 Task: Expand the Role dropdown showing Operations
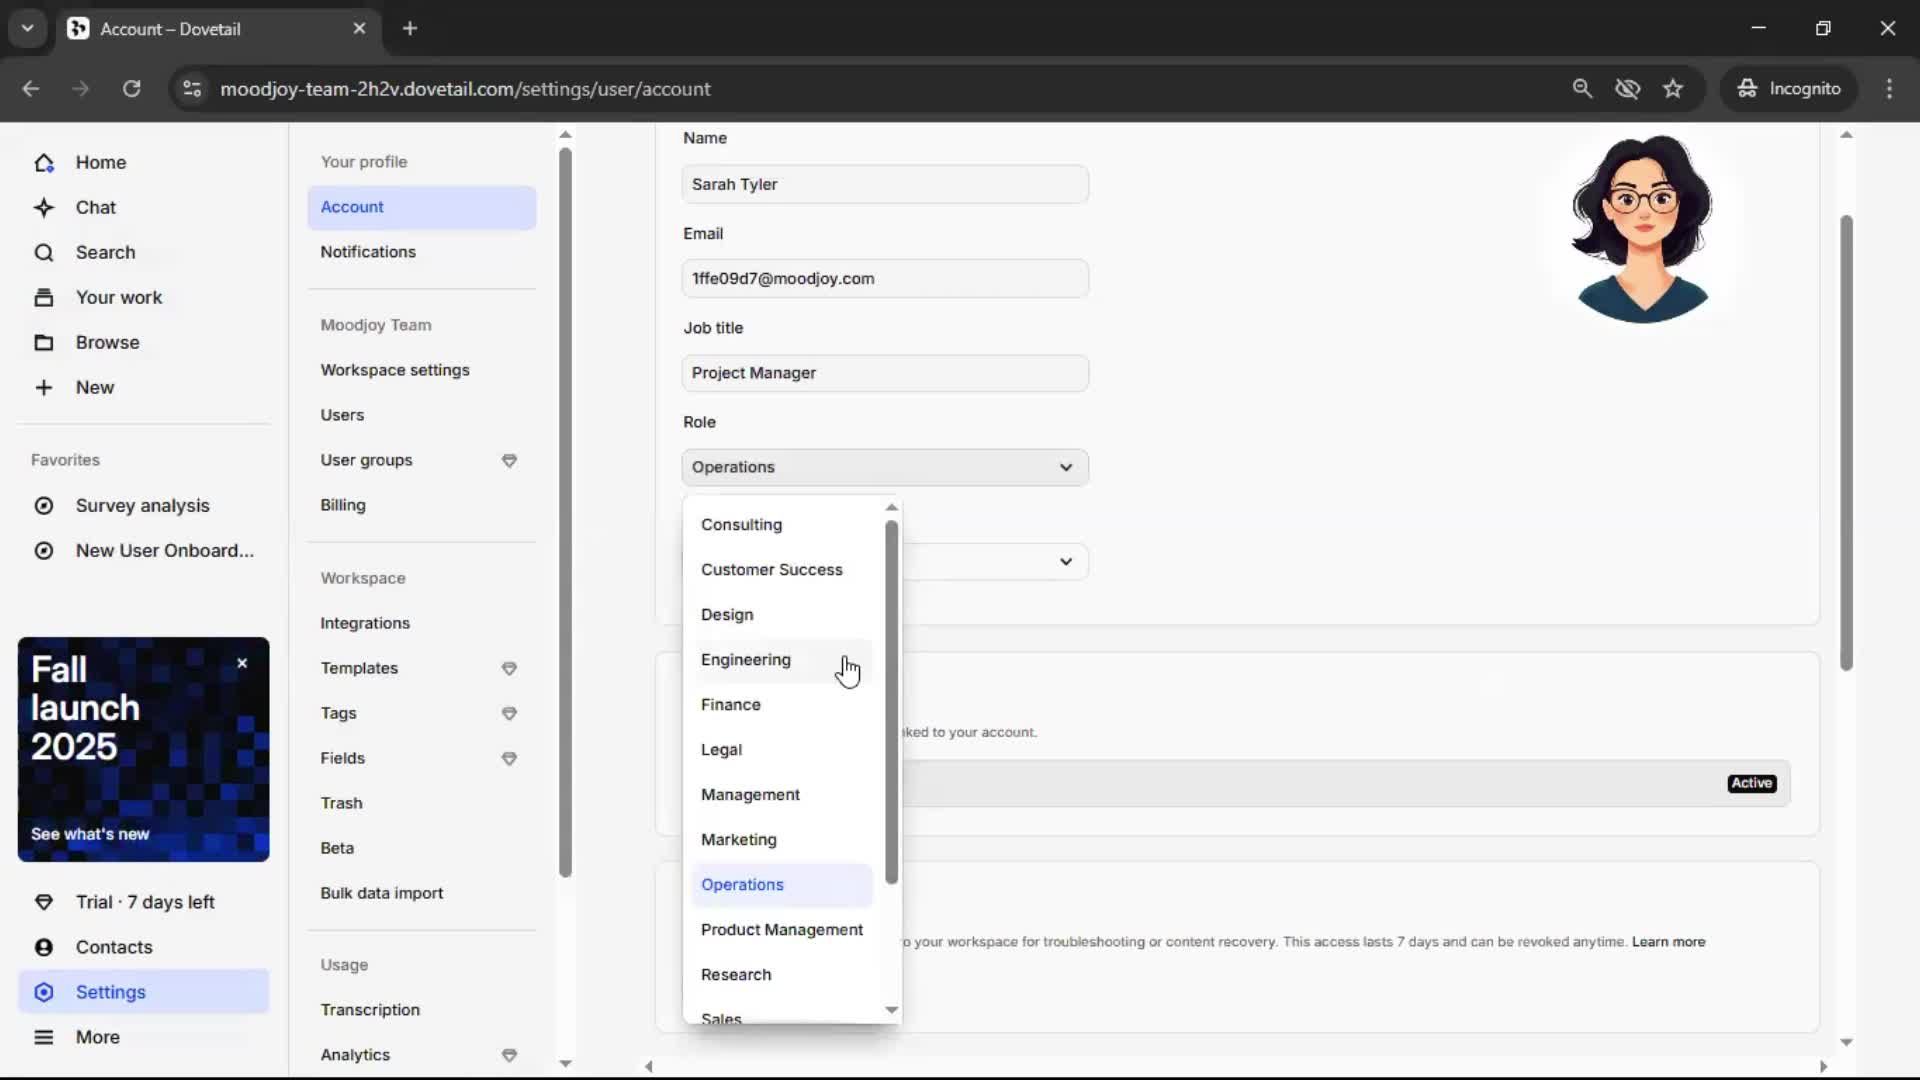tap(885, 467)
